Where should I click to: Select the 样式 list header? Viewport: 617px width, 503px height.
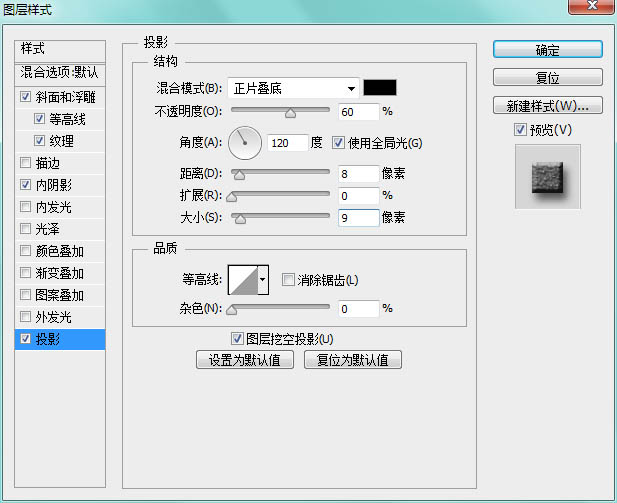(60, 50)
